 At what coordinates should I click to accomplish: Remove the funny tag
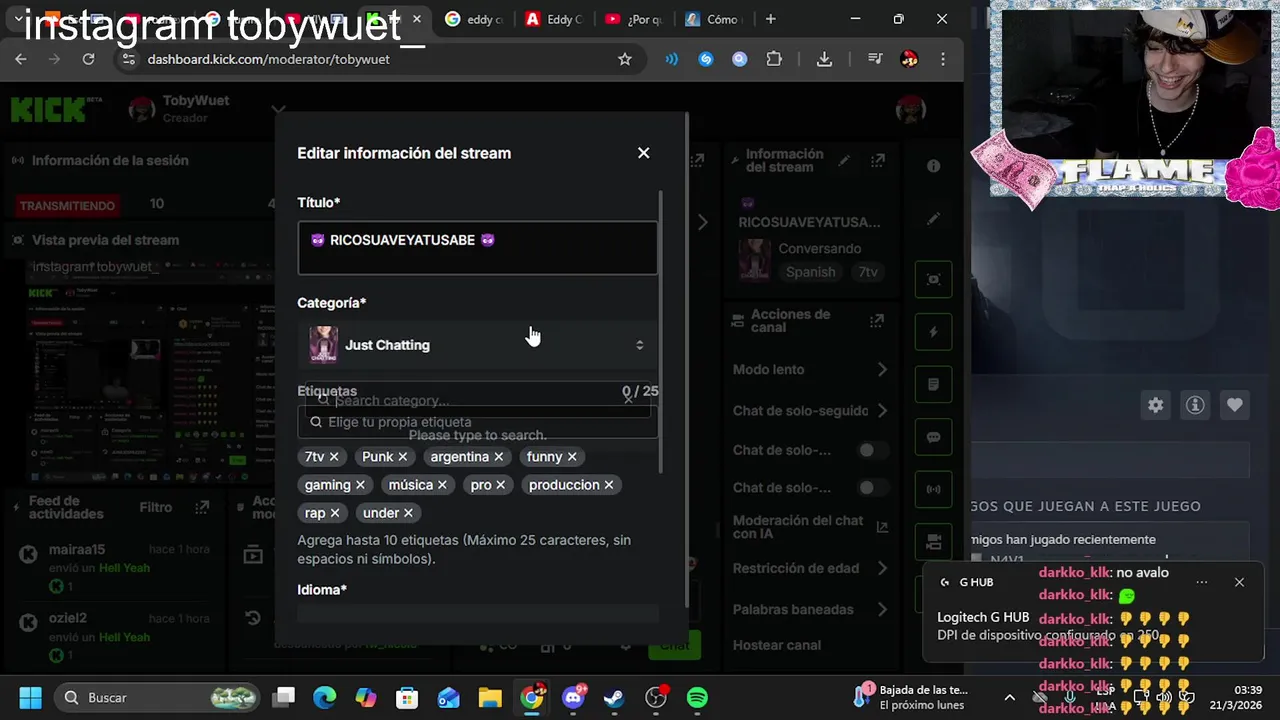click(571, 457)
